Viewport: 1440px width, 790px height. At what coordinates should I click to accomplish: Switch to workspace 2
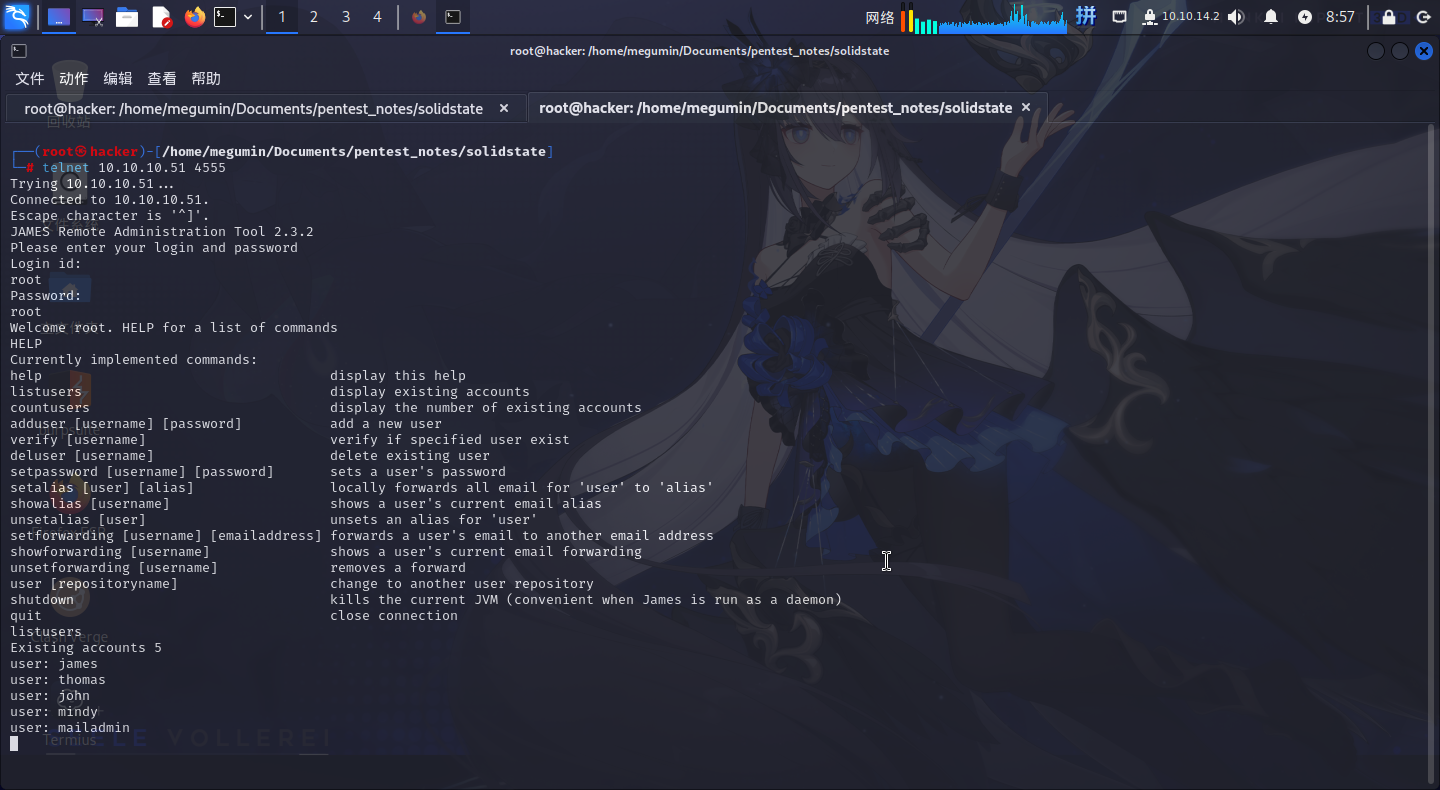pyautogui.click(x=314, y=16)
